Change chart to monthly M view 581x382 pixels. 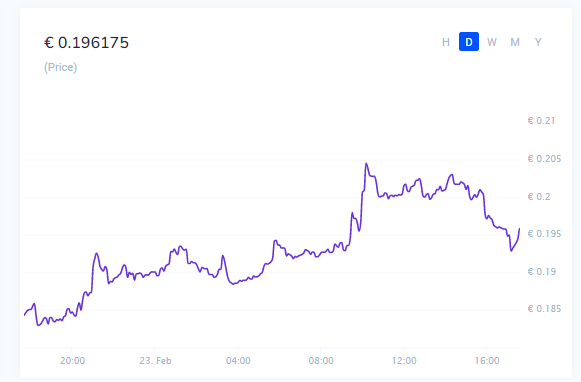515,42
